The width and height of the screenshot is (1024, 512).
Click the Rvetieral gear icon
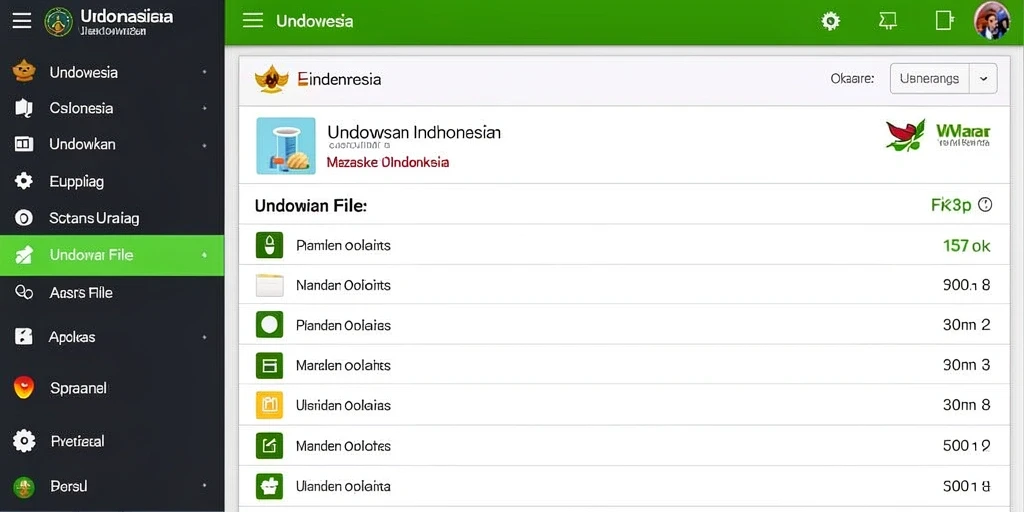[24, 441]
